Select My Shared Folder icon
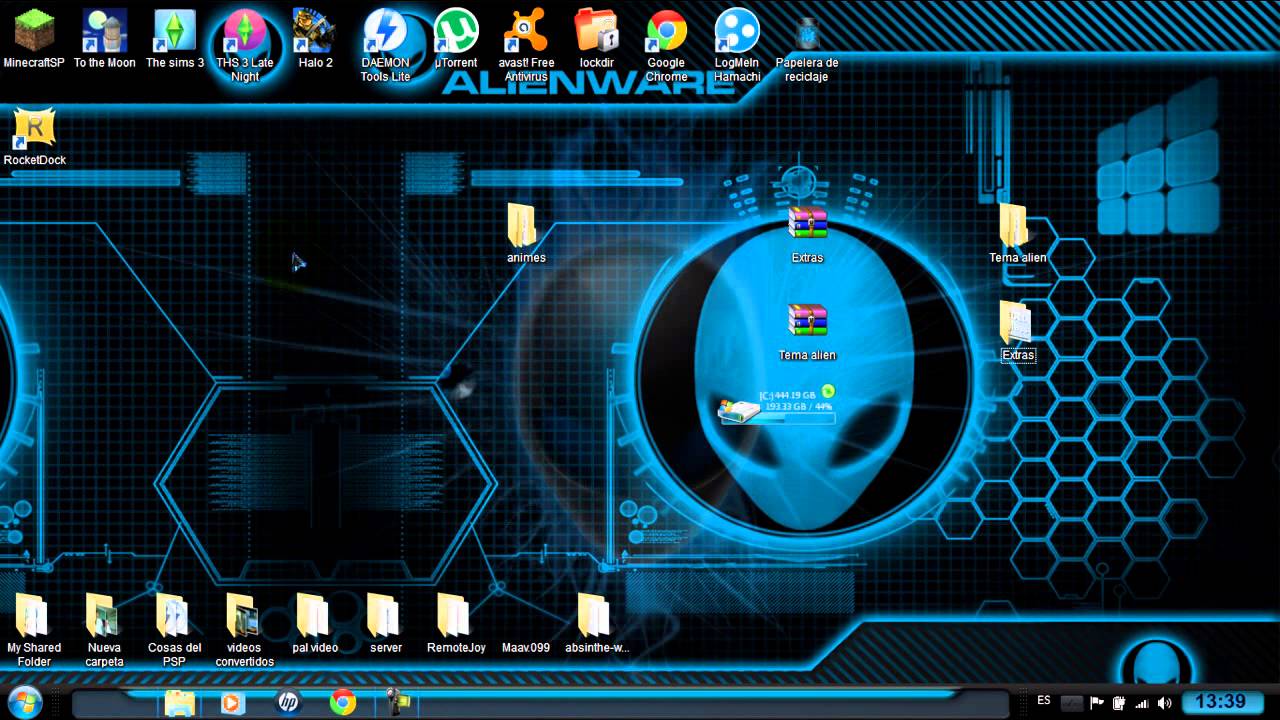Image resolution: width=1280 pixels, height=720 pixels. point(34,630)
